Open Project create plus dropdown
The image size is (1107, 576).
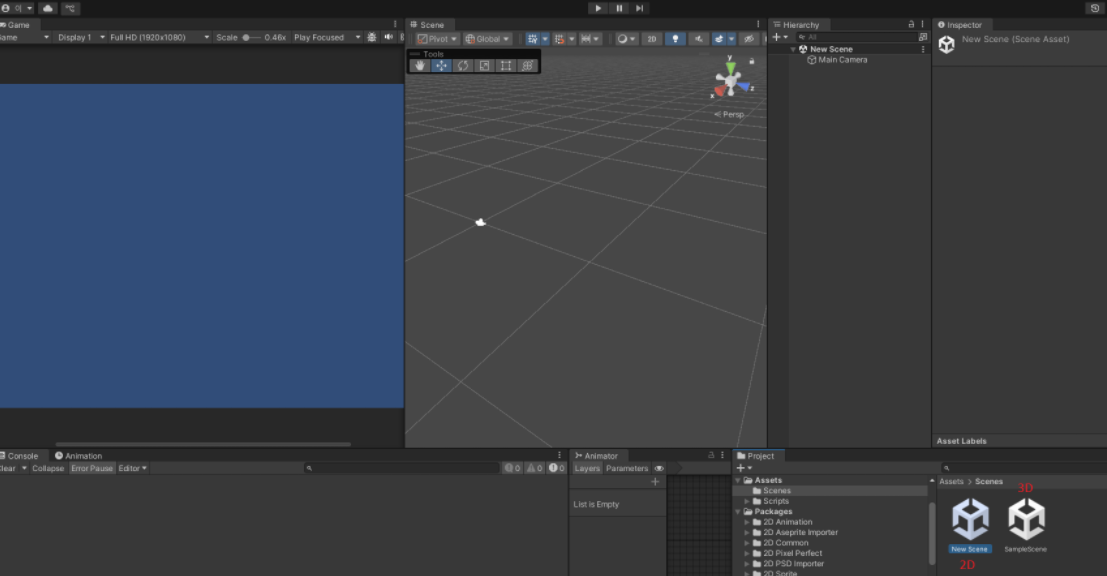click(x=744, y=468)
